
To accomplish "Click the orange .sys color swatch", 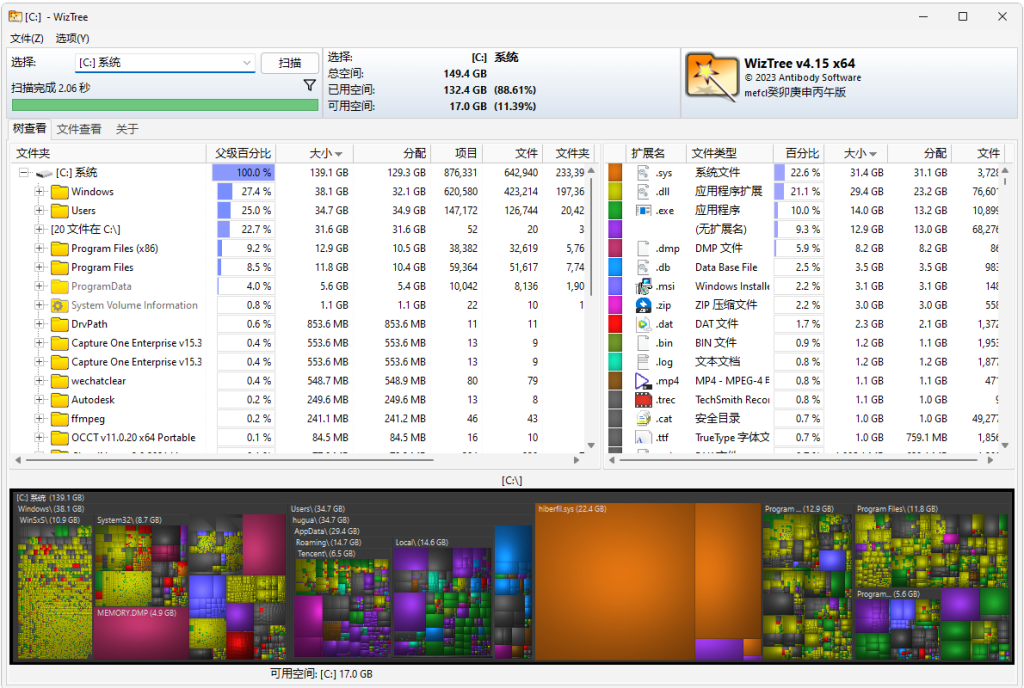I will [615, 173].
